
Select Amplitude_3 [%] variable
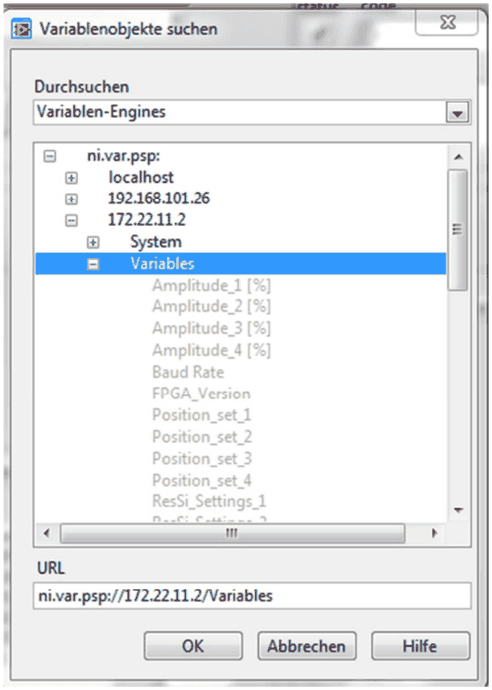coord(212,328)
